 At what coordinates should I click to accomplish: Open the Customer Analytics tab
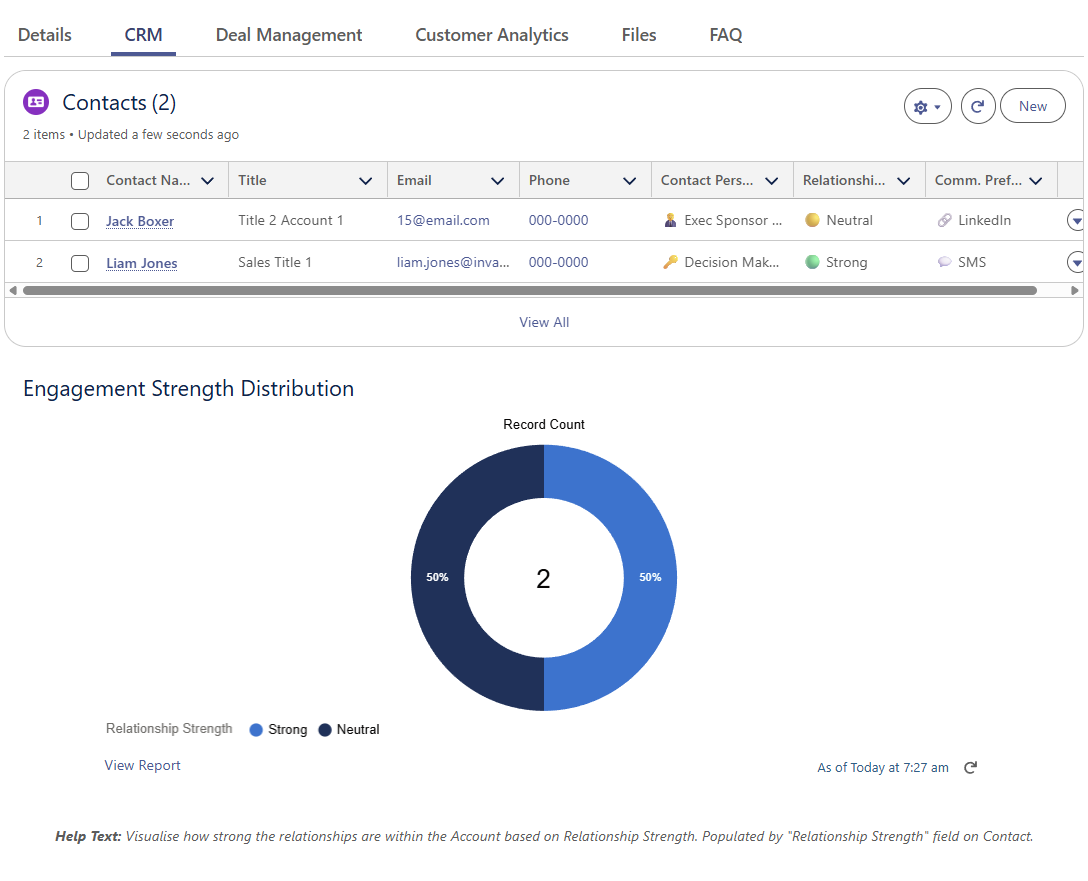492,35
